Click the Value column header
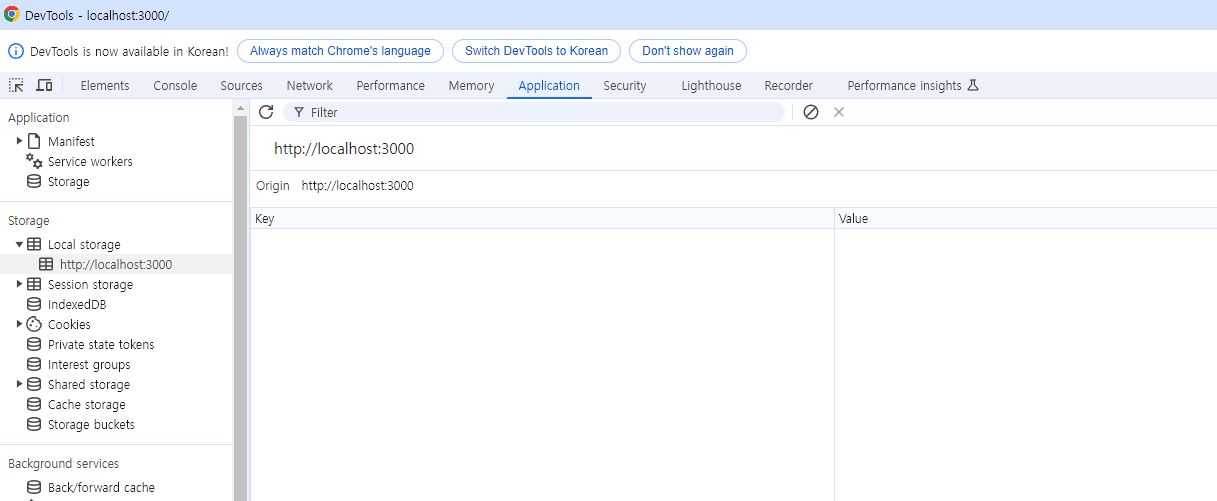 tap(1026, 218)
